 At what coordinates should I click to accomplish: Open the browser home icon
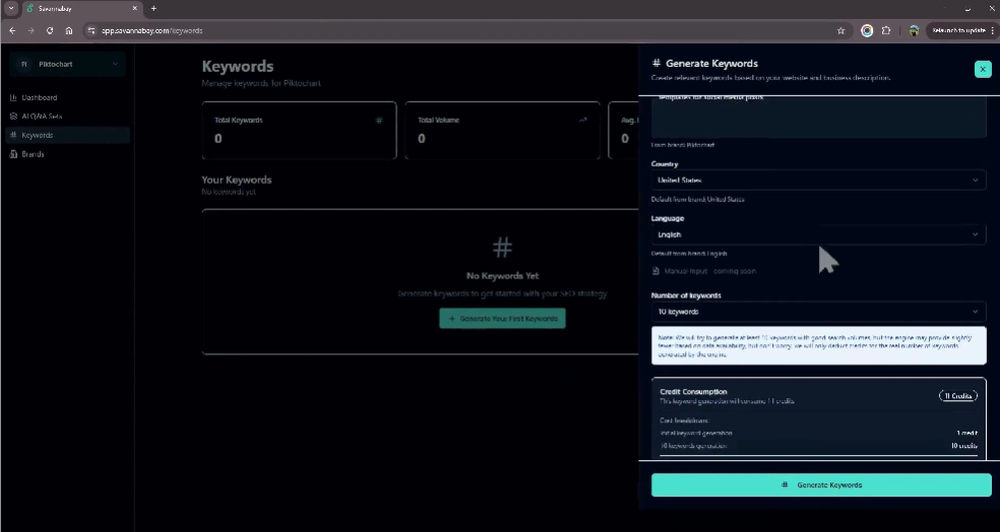click(69, 31)
